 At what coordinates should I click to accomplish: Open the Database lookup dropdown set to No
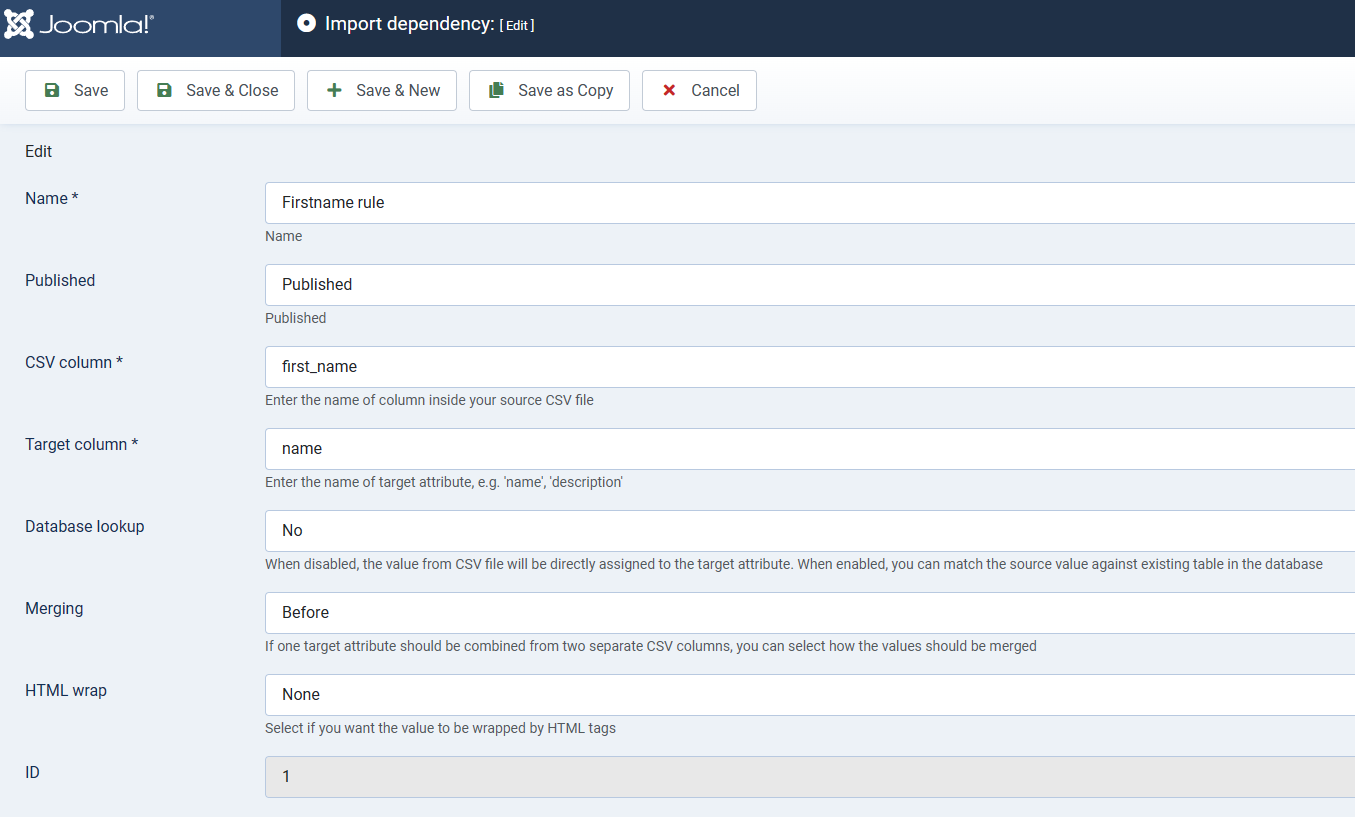[810, 531]
